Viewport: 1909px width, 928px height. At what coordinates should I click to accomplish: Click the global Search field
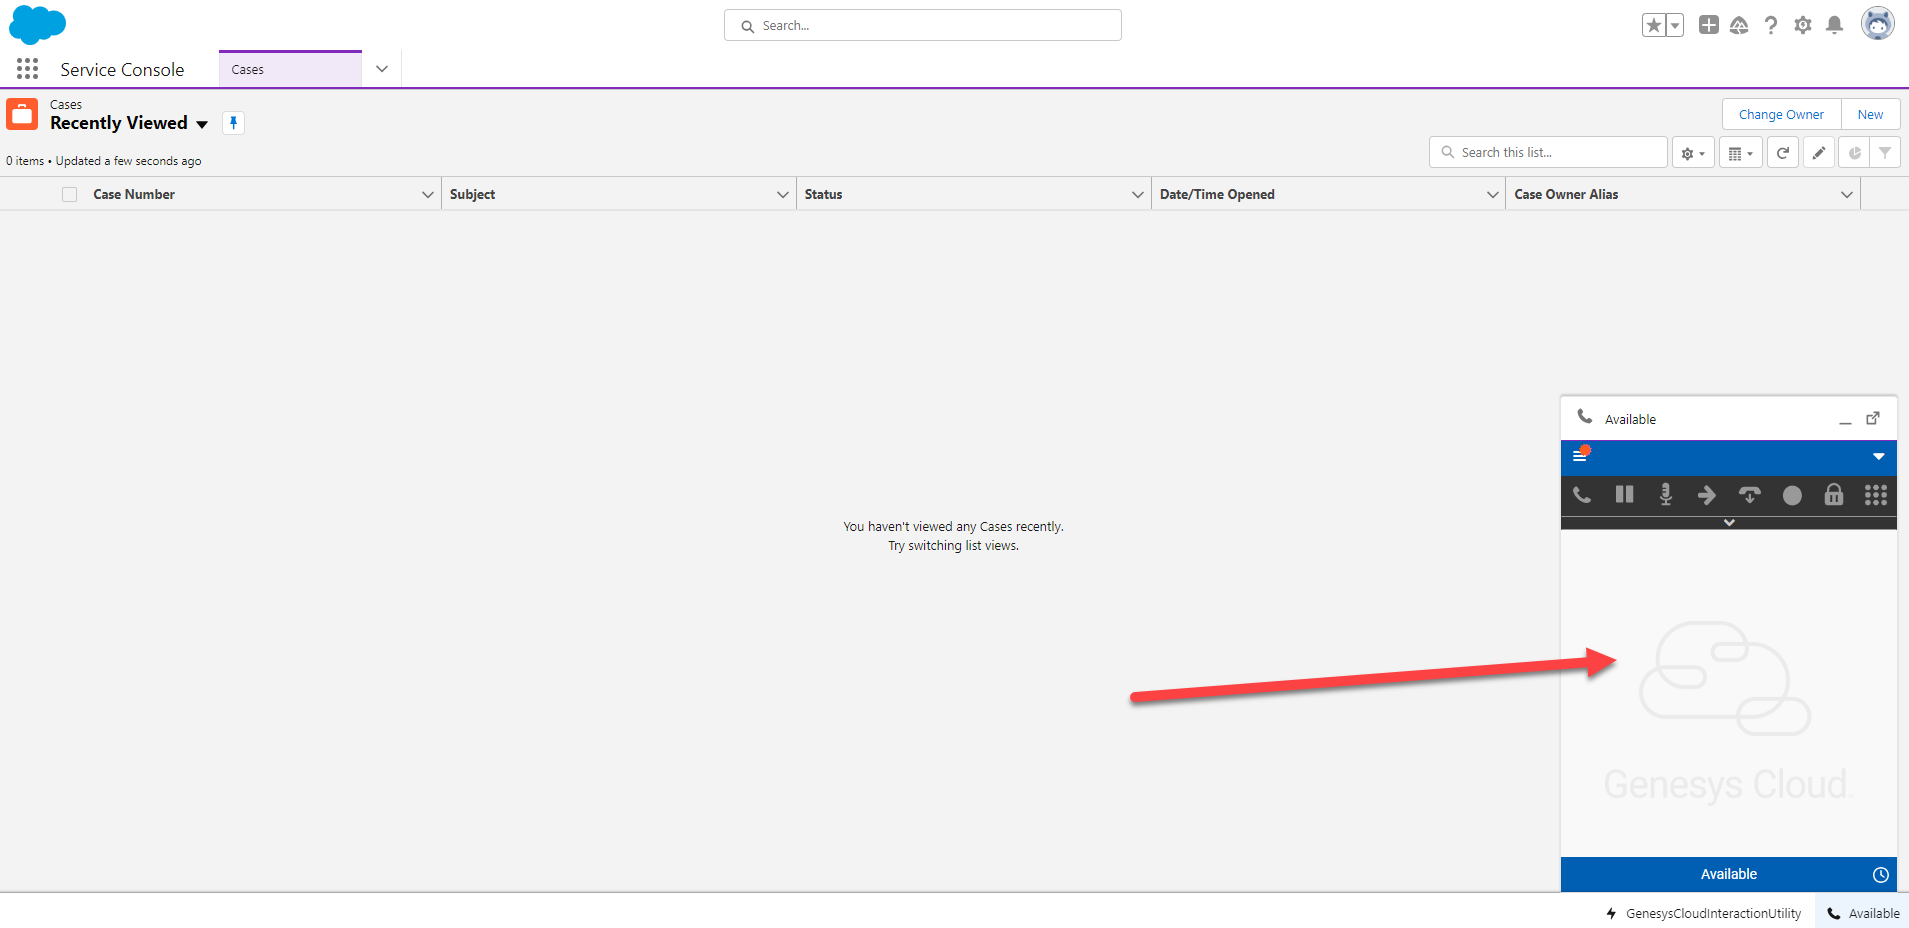[x=923, y=25]
